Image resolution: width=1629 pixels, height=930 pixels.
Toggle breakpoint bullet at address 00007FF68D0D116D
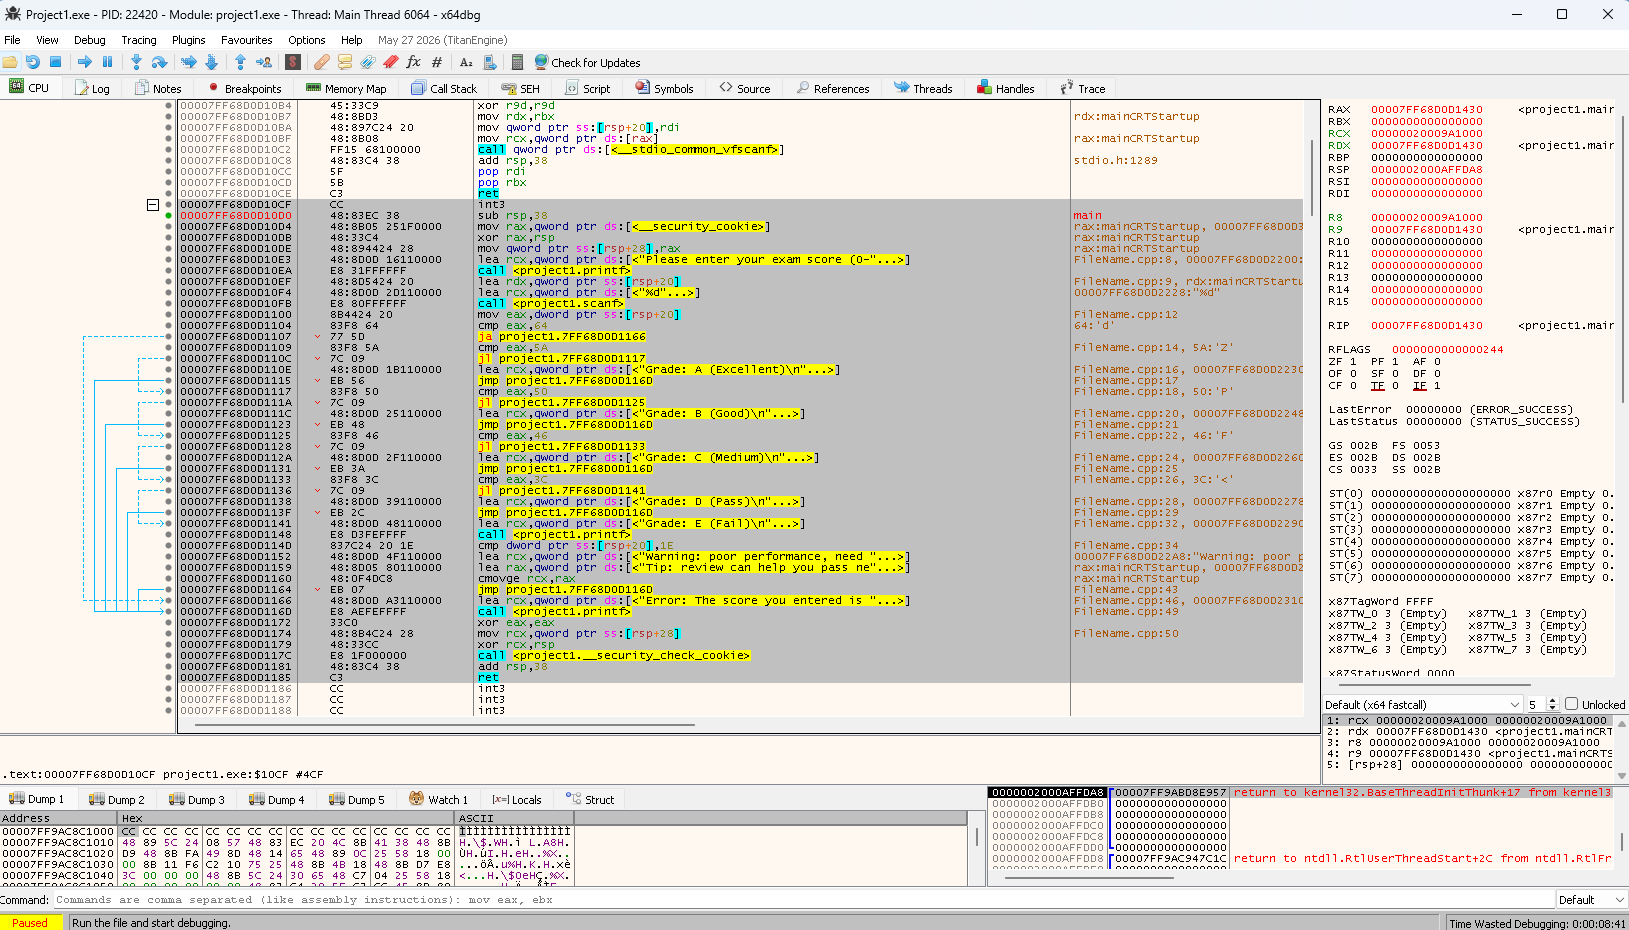point(168,611)
